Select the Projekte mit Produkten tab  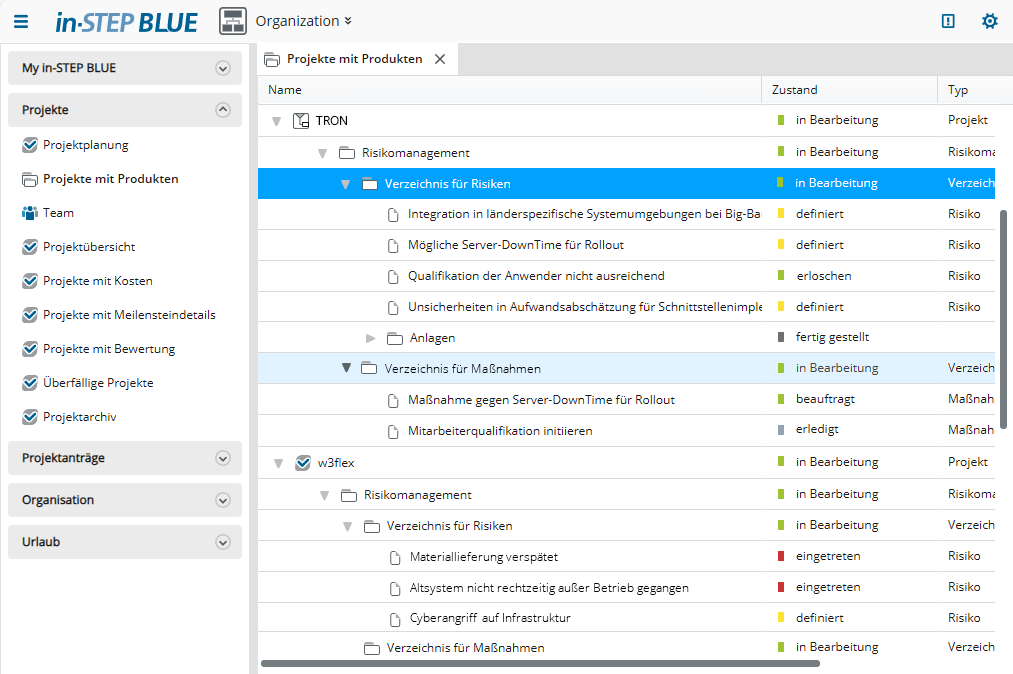pyautogui.click(x=354, y=59)
